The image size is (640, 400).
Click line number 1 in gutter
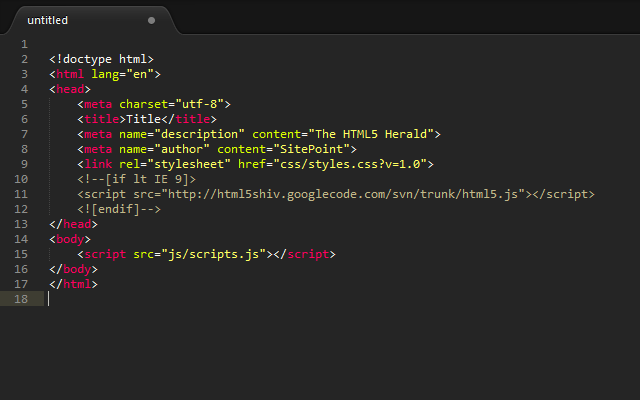24,44
